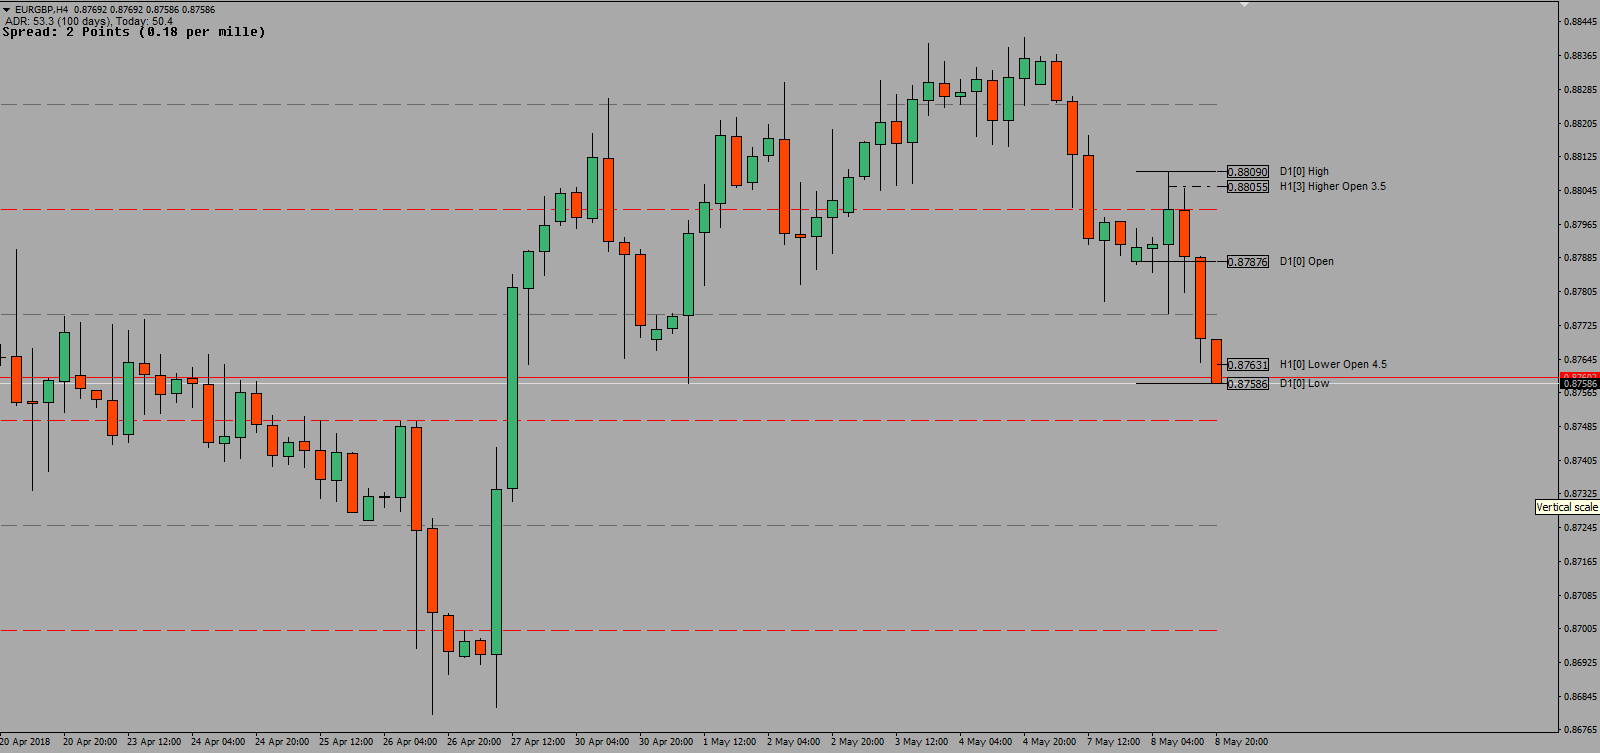
Task: Click 8 May 20:00 on the time axis
Action: pos(1241,742)
